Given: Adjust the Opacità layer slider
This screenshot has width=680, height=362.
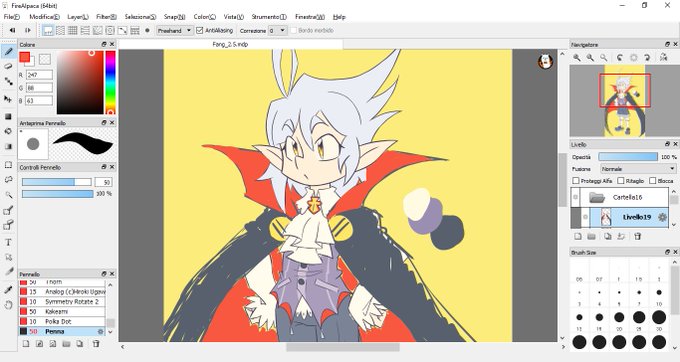Looking at the screenshot, I should (x=628, y=157).
